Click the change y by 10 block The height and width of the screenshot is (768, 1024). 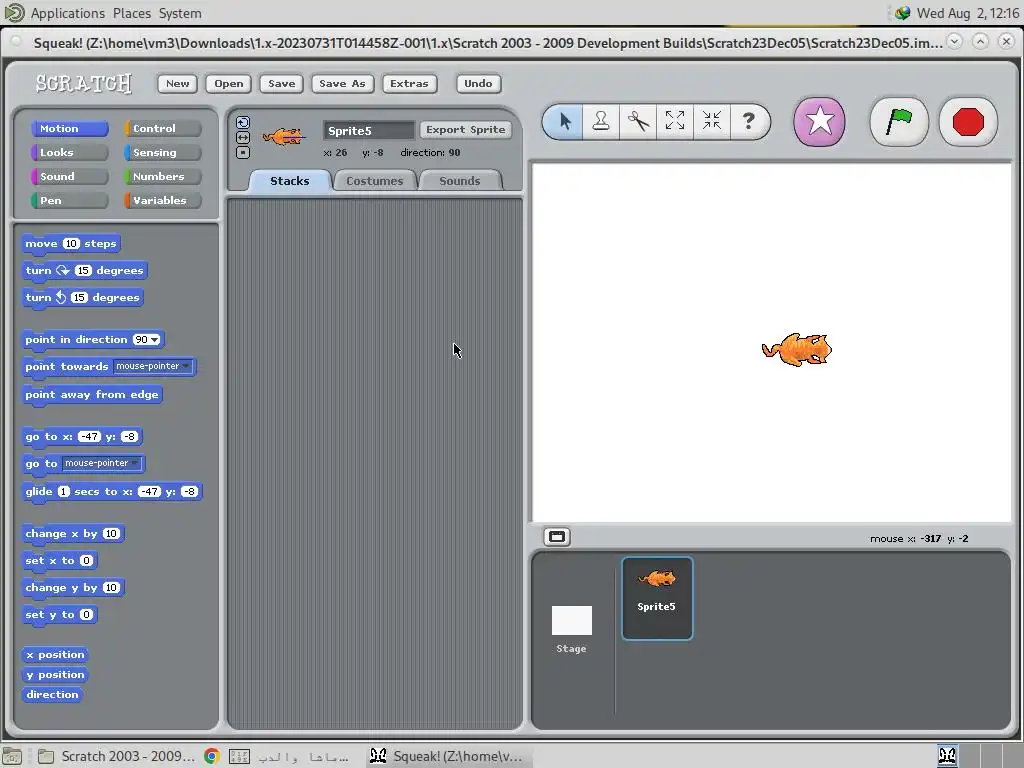pos(72,588)
